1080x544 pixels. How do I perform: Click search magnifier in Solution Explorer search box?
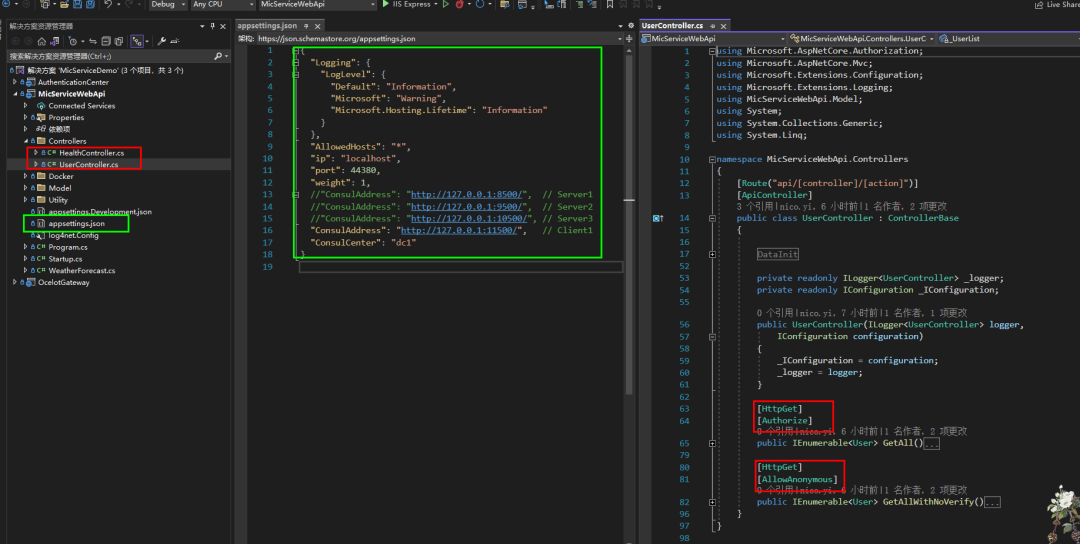point(218,56)
